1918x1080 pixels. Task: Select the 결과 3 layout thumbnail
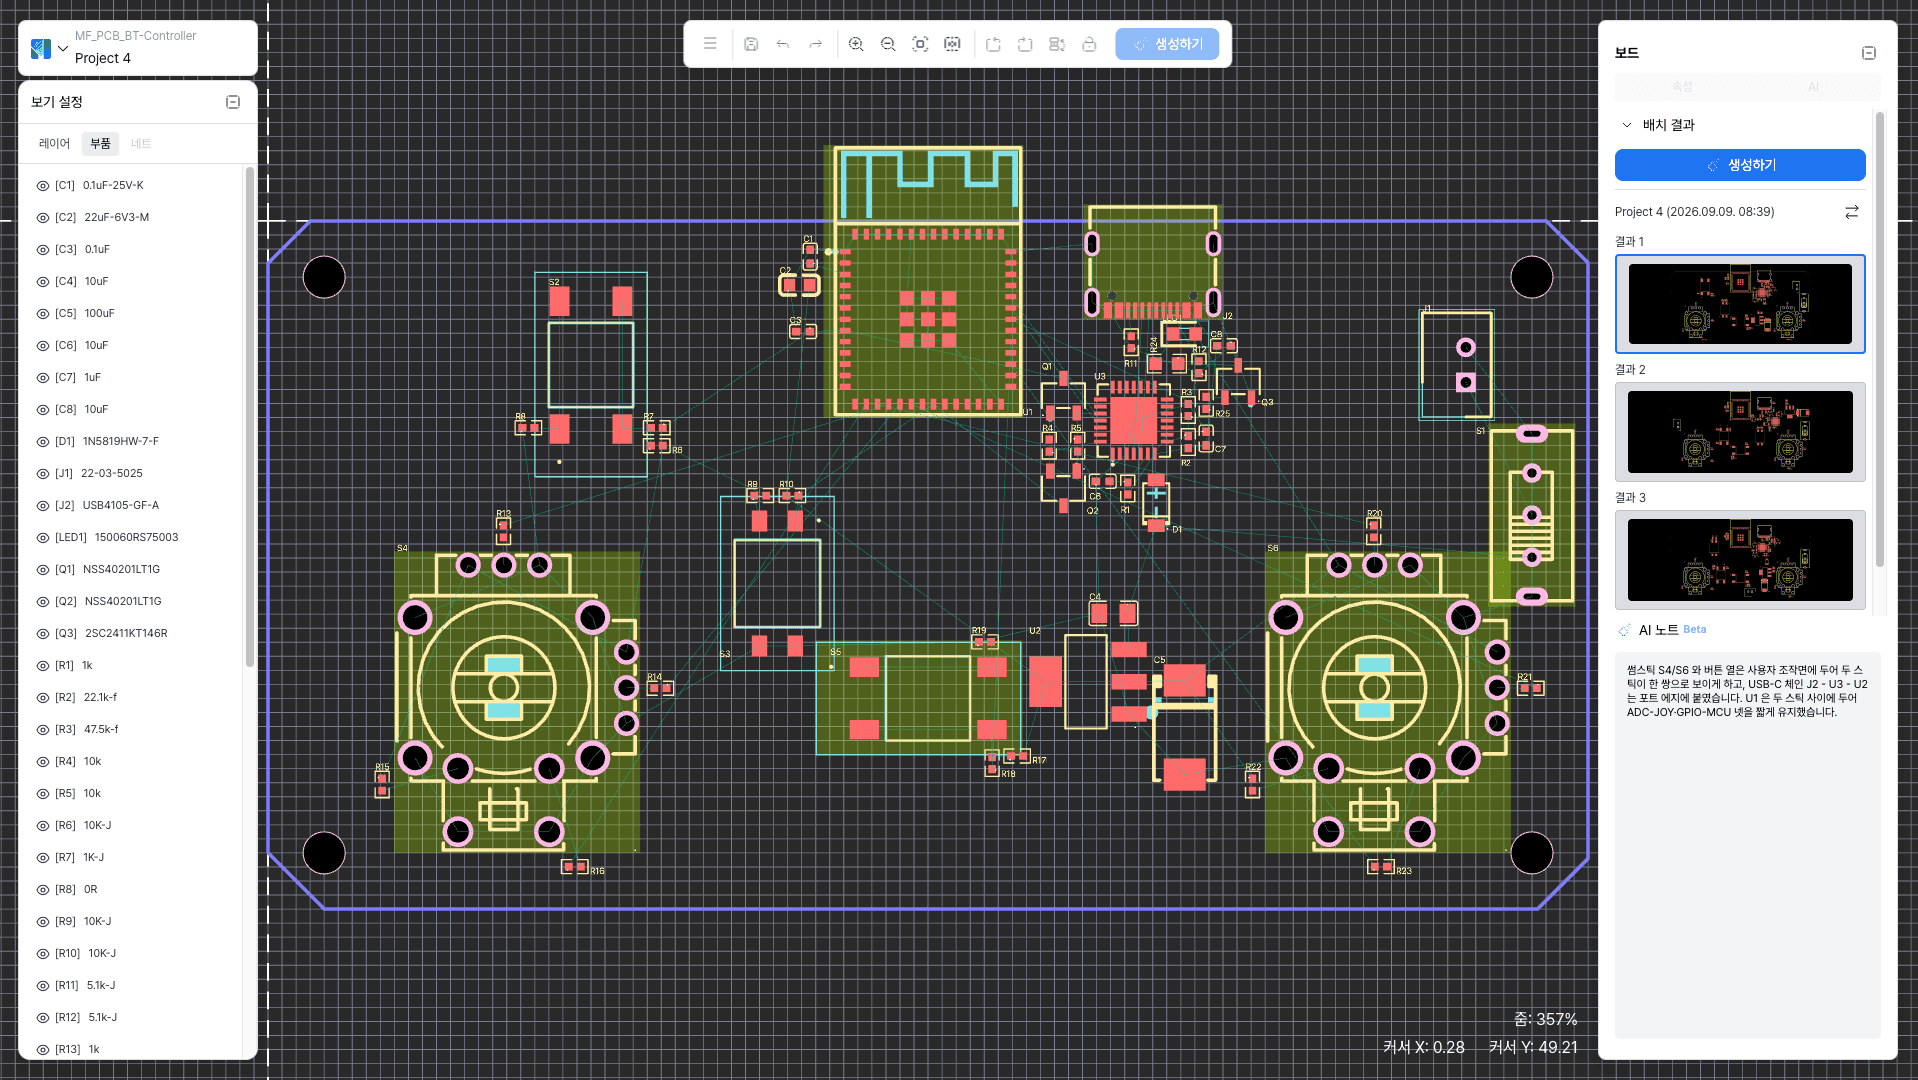click(x=1740, y=560)
